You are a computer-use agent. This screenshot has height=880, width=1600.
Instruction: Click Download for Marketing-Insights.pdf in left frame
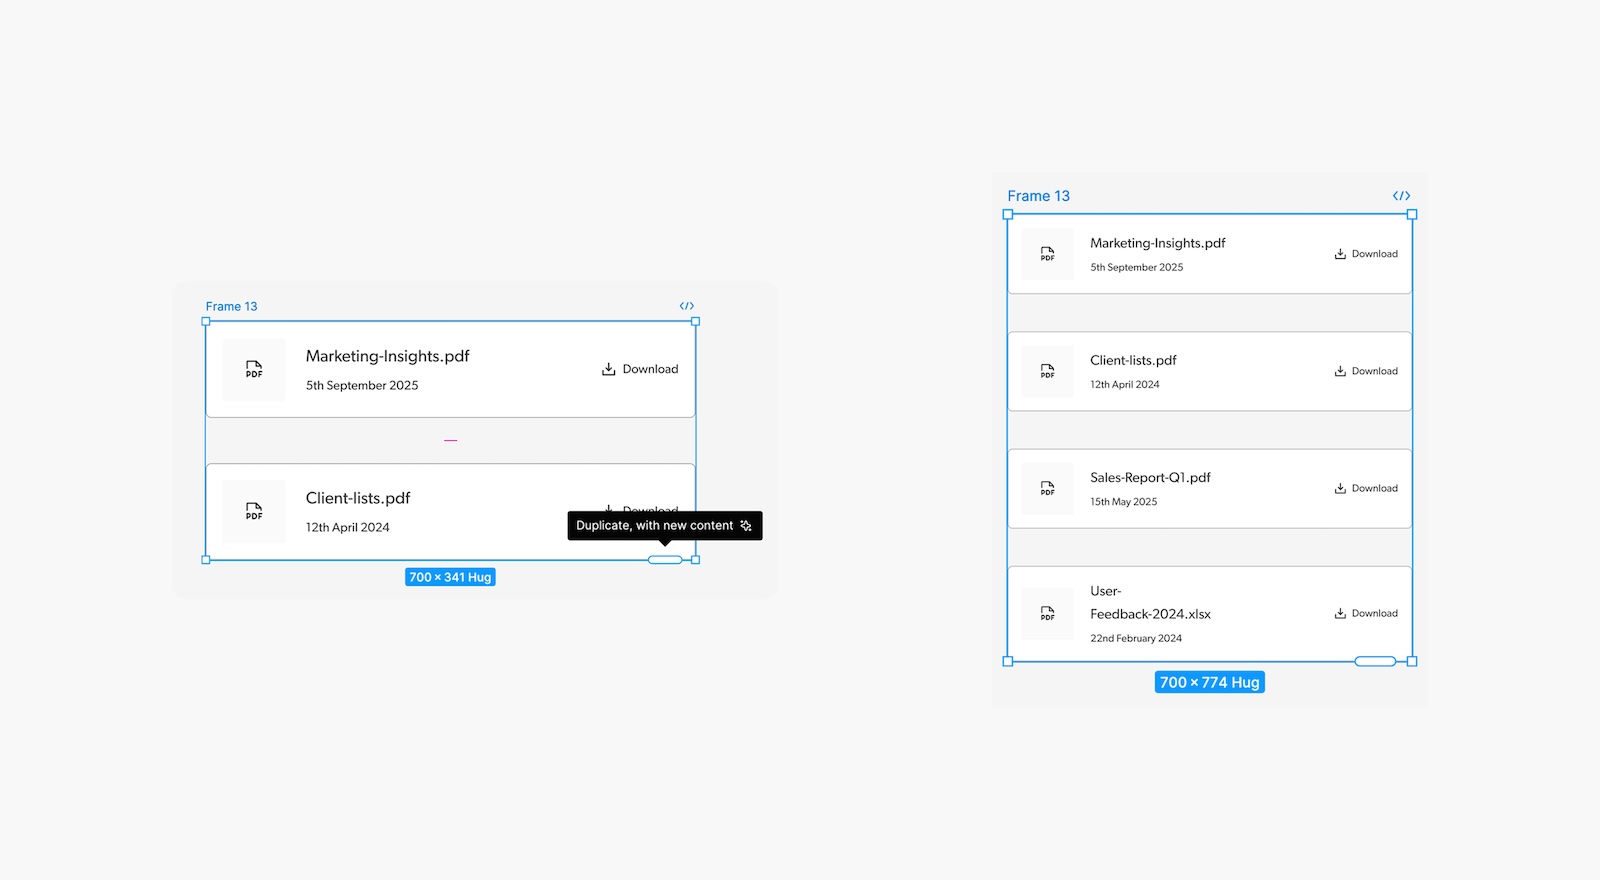coord(640,369)
